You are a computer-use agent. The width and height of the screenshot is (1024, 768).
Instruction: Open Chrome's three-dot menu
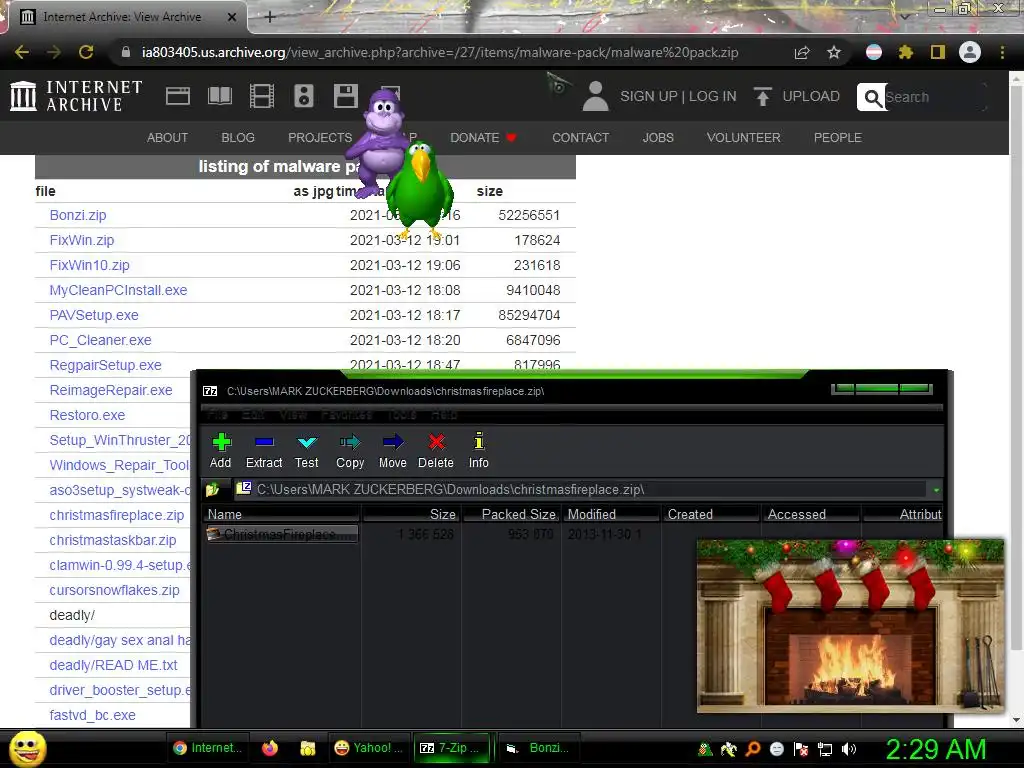point(1002,52)
